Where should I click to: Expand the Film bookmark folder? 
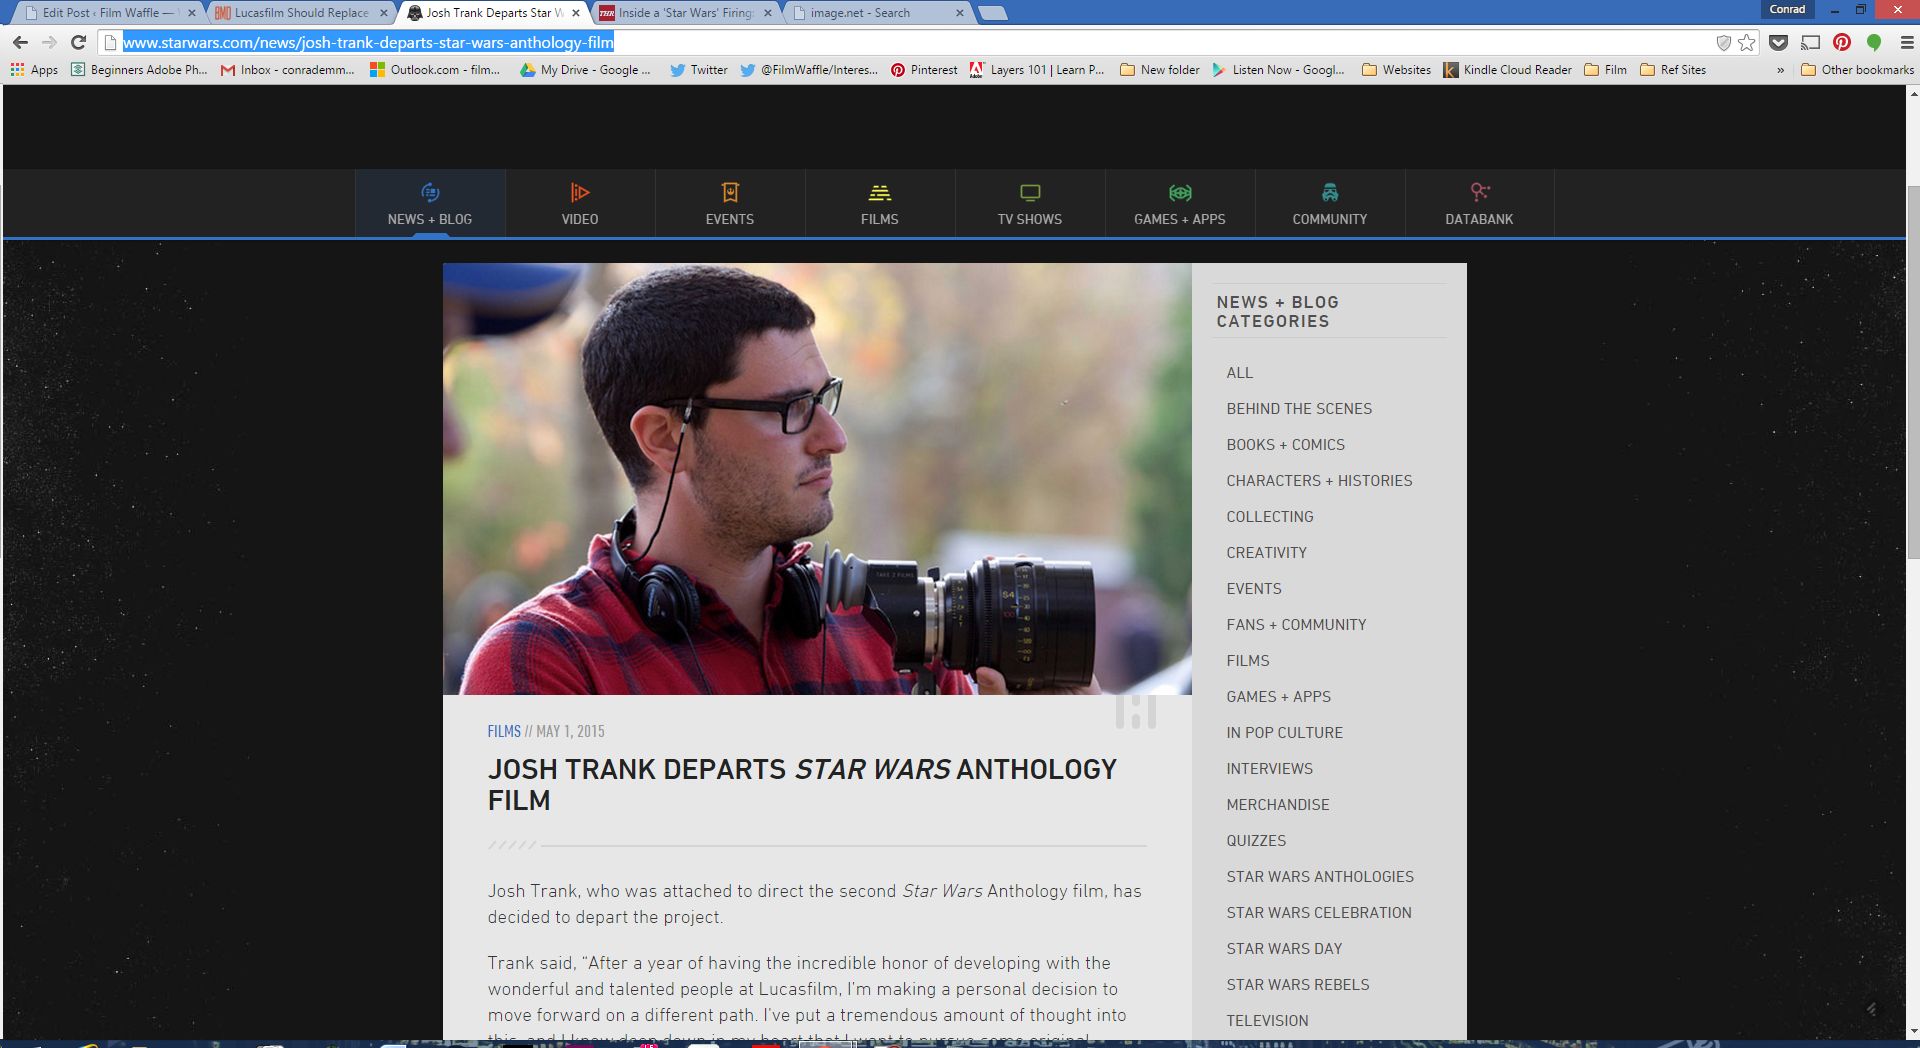[1605, 70]
